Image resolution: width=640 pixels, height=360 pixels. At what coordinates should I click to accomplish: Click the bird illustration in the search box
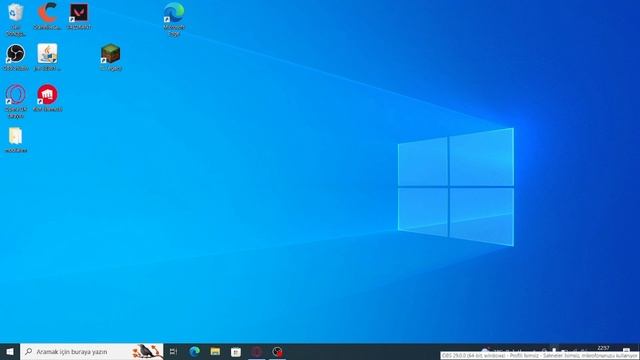point(147,351)
